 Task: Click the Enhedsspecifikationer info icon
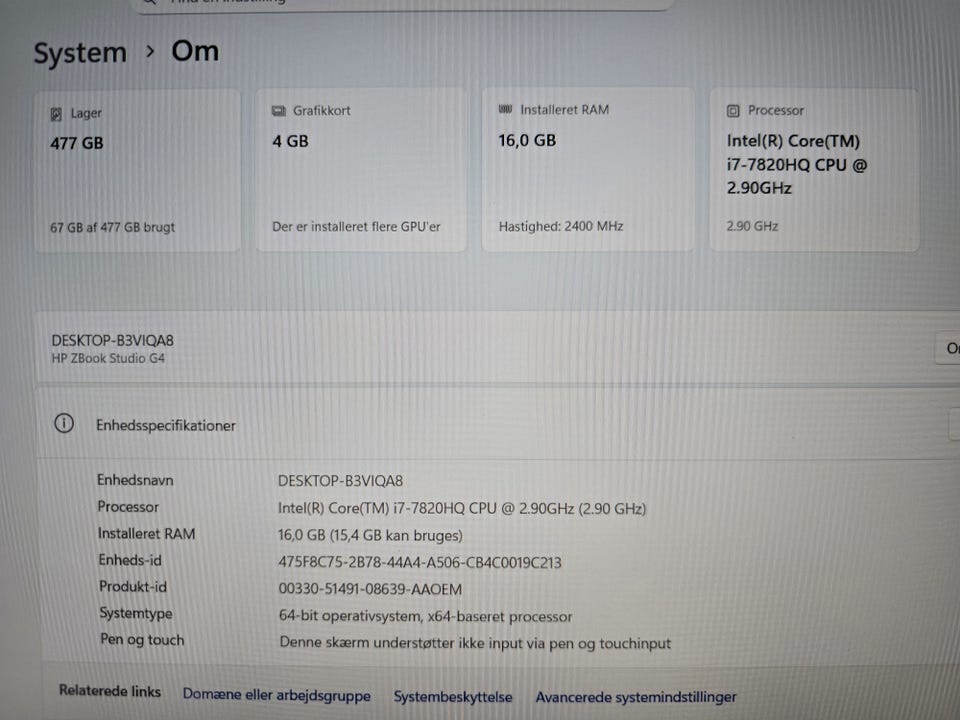point(64,424)
